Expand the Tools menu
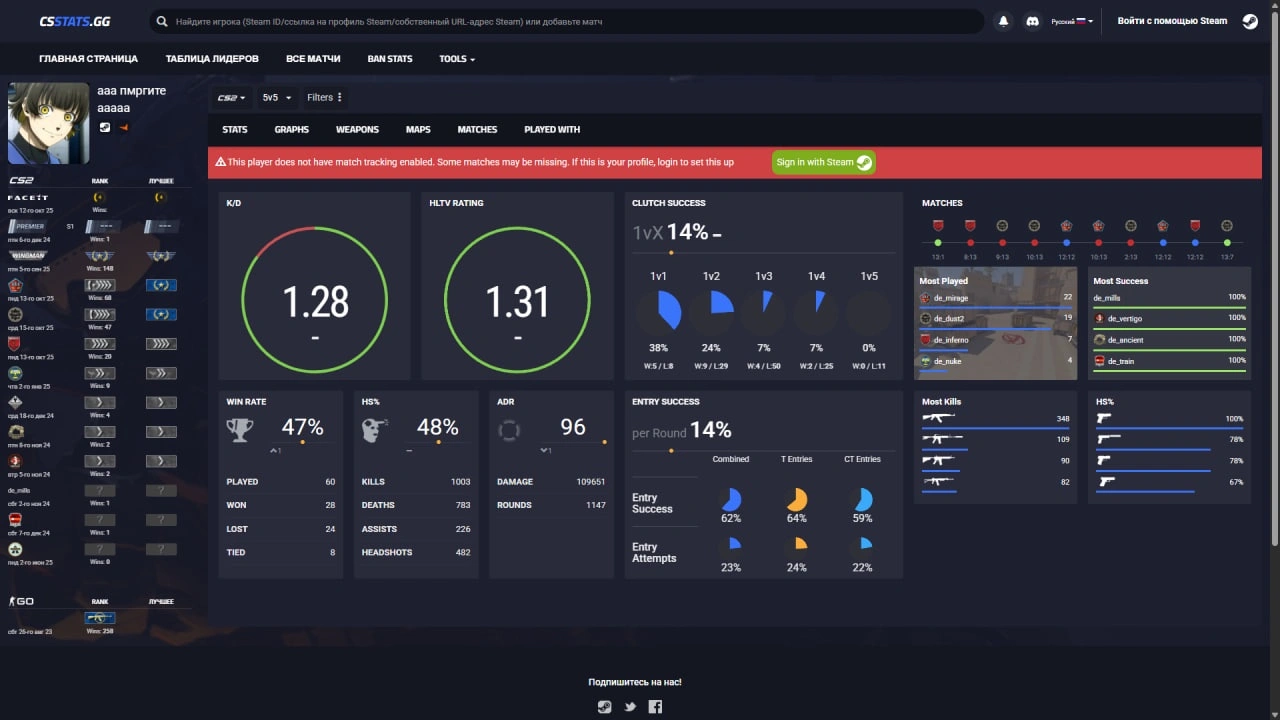This screenshot has height=720, width=1280. click(457, 59)
